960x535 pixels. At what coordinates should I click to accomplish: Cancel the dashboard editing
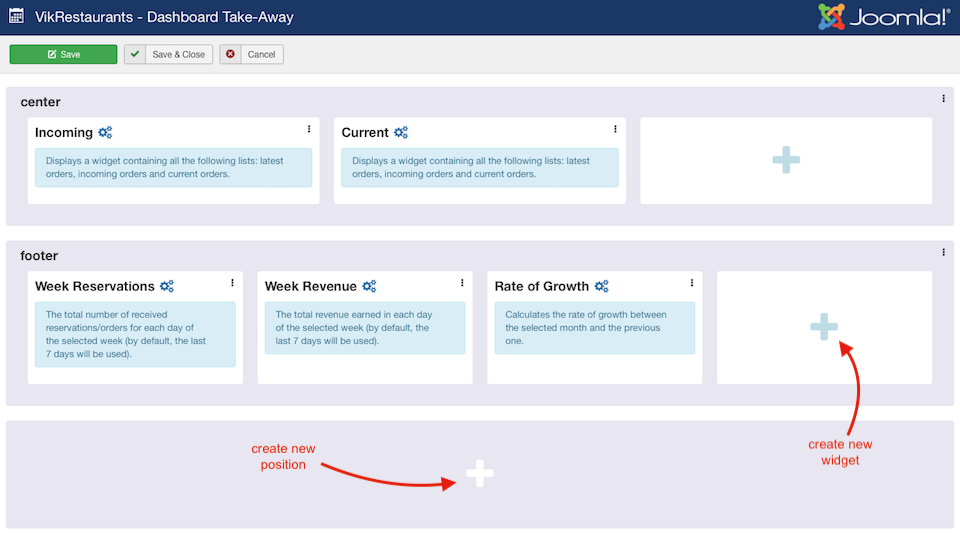coord(252,54)
